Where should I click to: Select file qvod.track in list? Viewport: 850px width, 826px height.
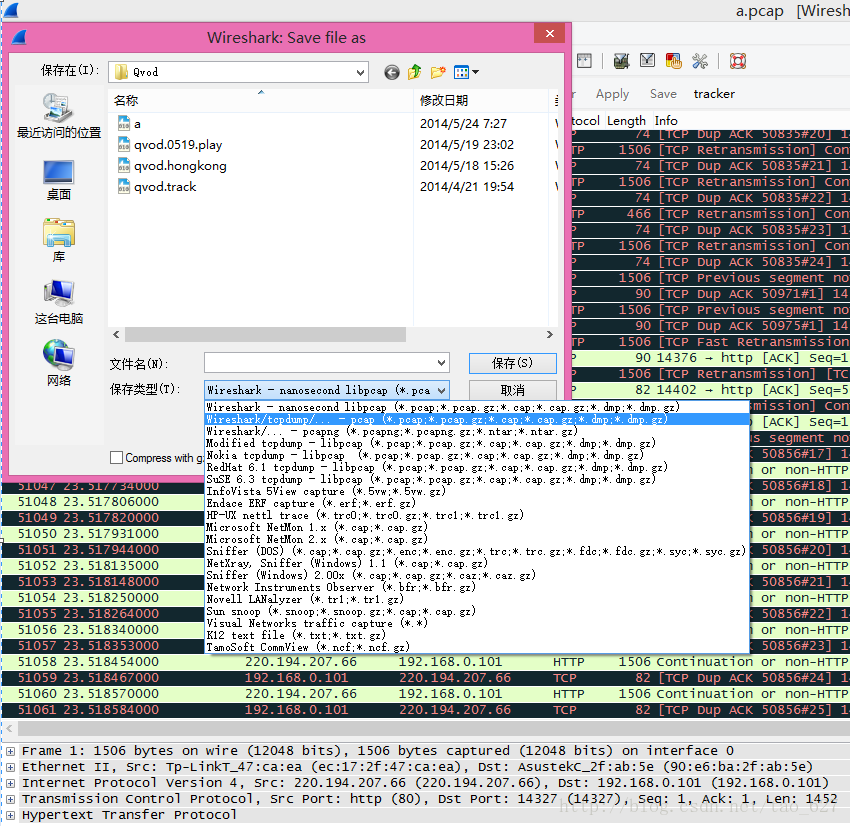[165, 186]
